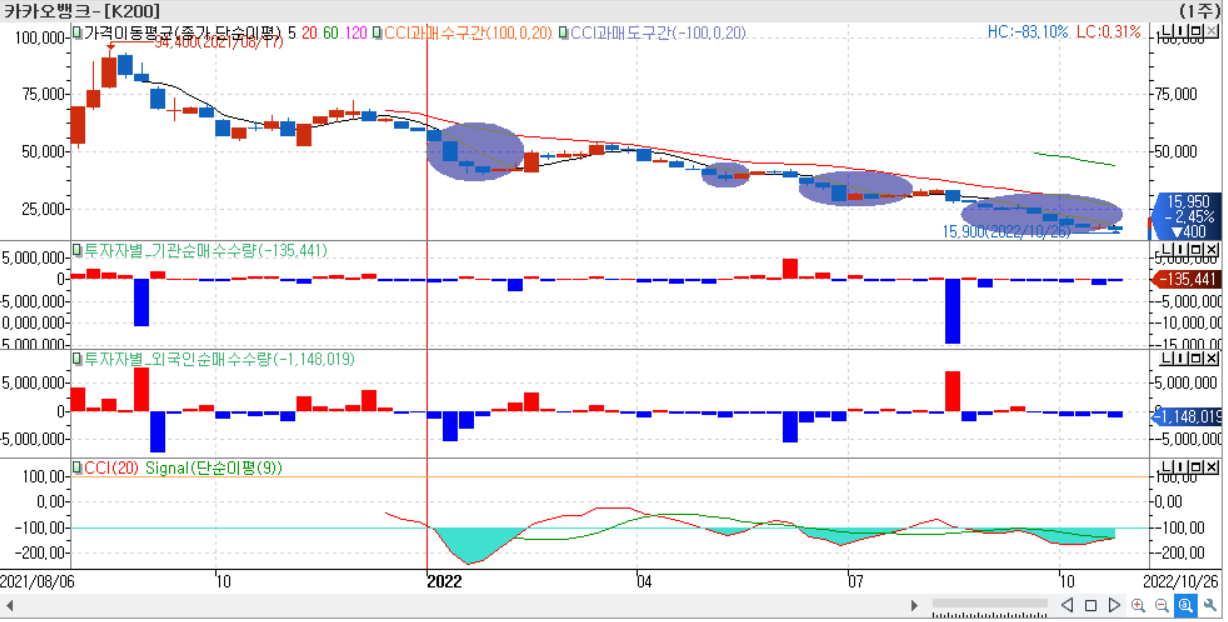The height and width of the screenshot is (622, 1228).
Task: Click the bottom-left scroll left arrow
Action: [10, 606]
